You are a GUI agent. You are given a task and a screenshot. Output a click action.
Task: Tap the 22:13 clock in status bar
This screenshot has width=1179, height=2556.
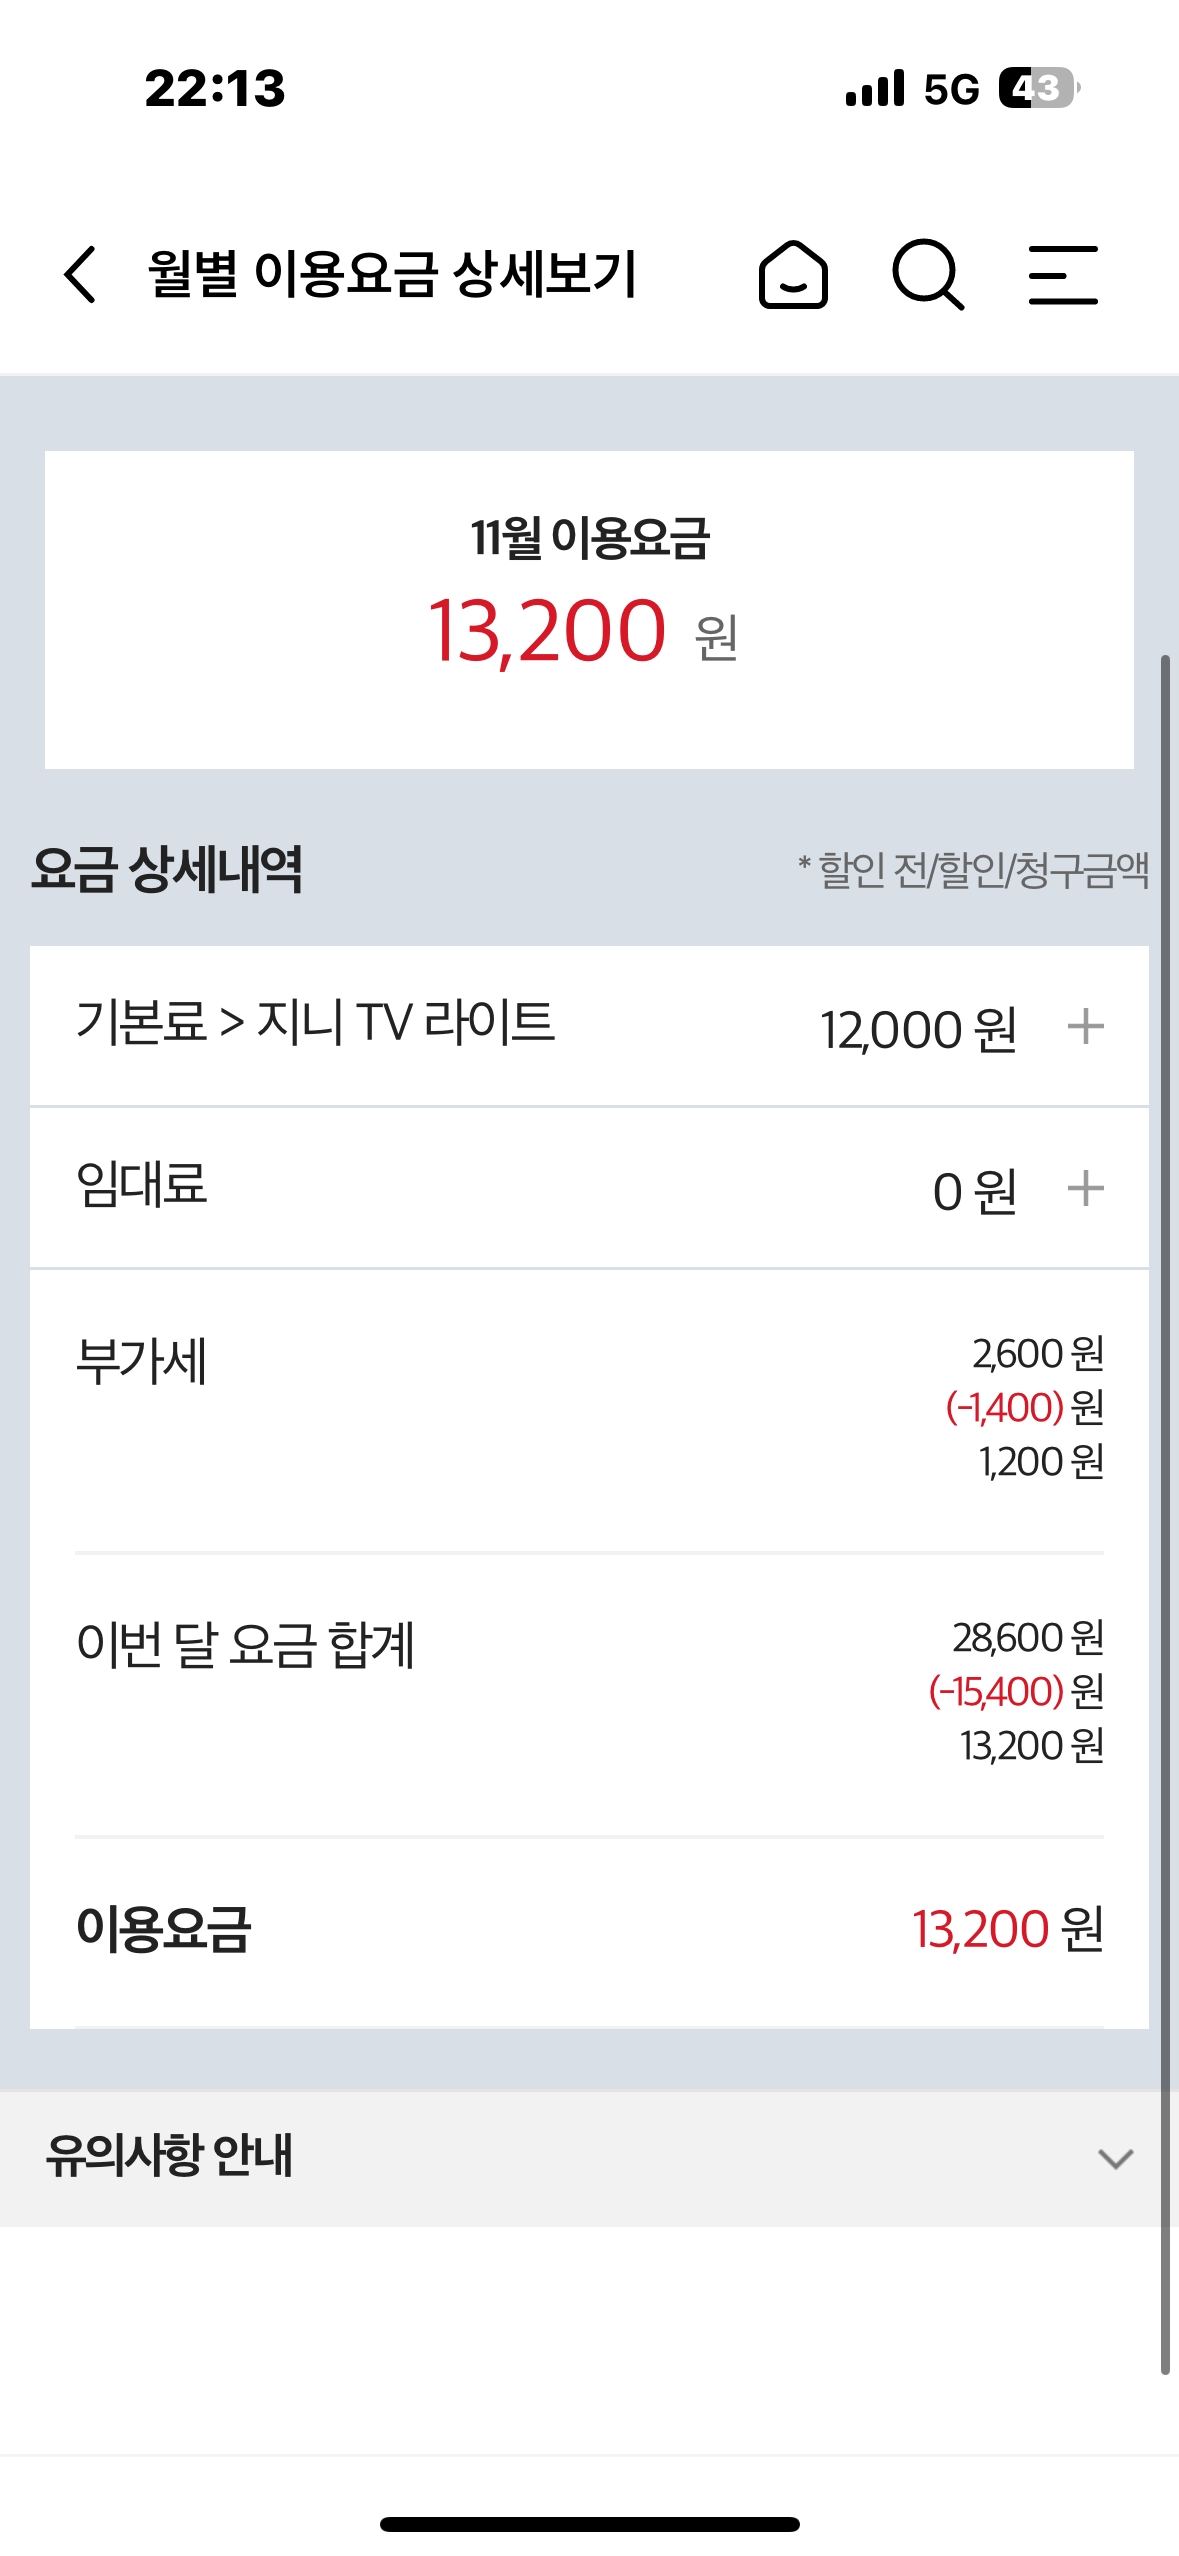(215, 88)
